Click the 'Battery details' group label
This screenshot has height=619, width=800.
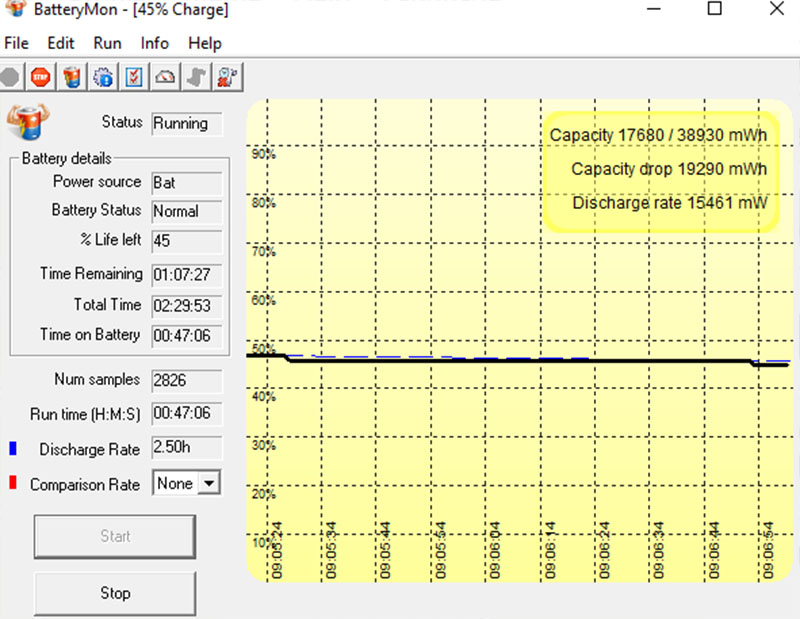(66, 159)
